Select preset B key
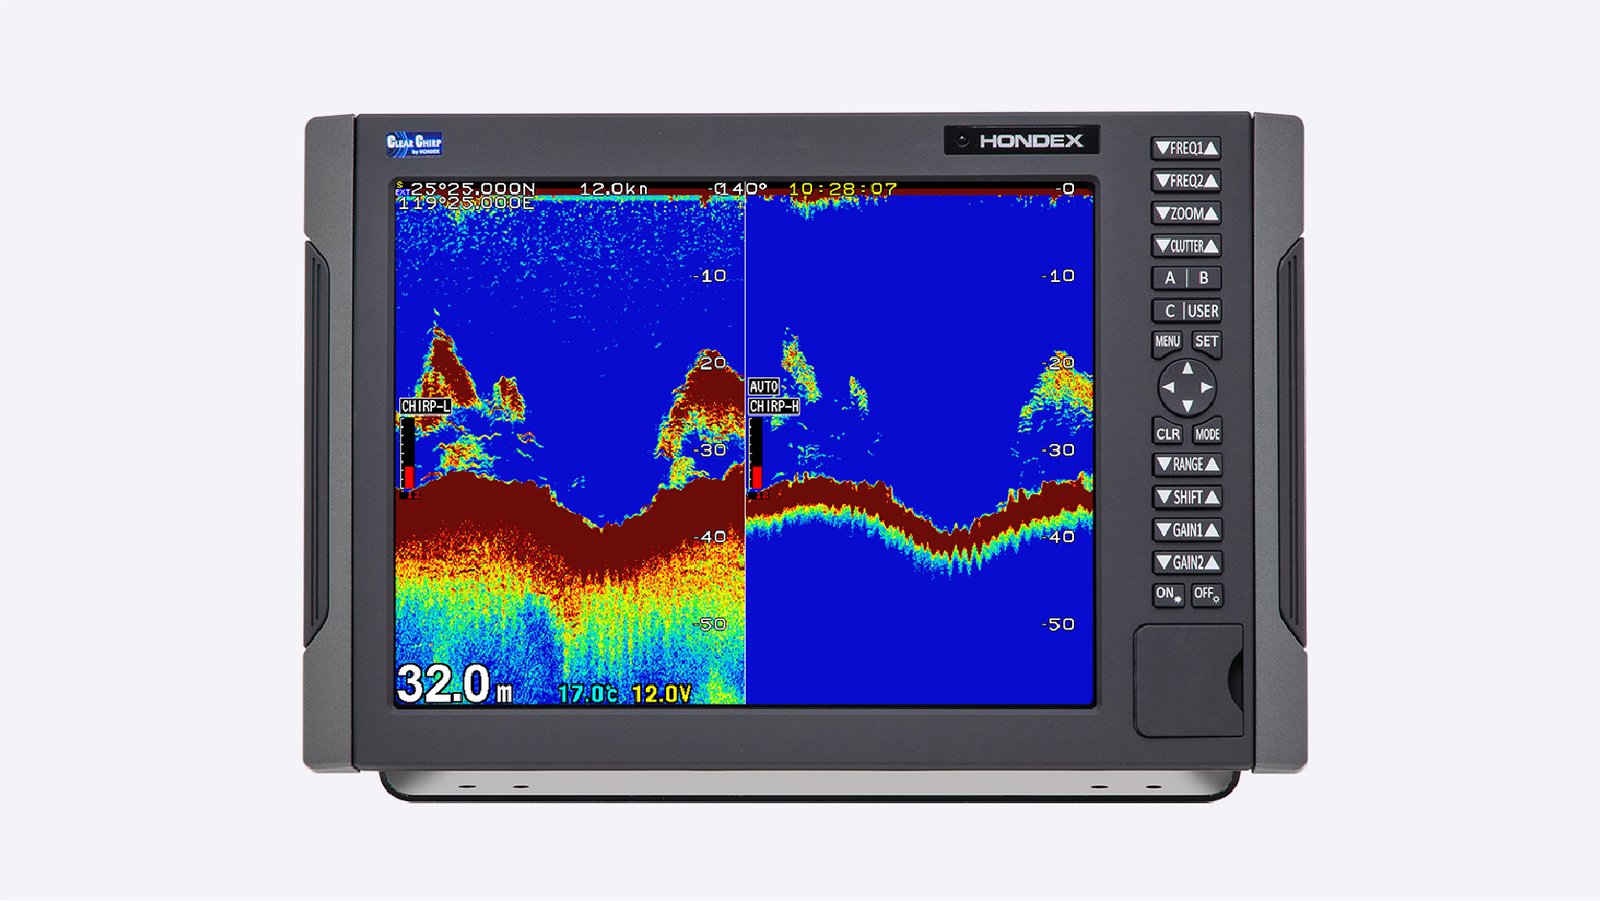Screen dimensions: 1600x901 (1204, 278)
